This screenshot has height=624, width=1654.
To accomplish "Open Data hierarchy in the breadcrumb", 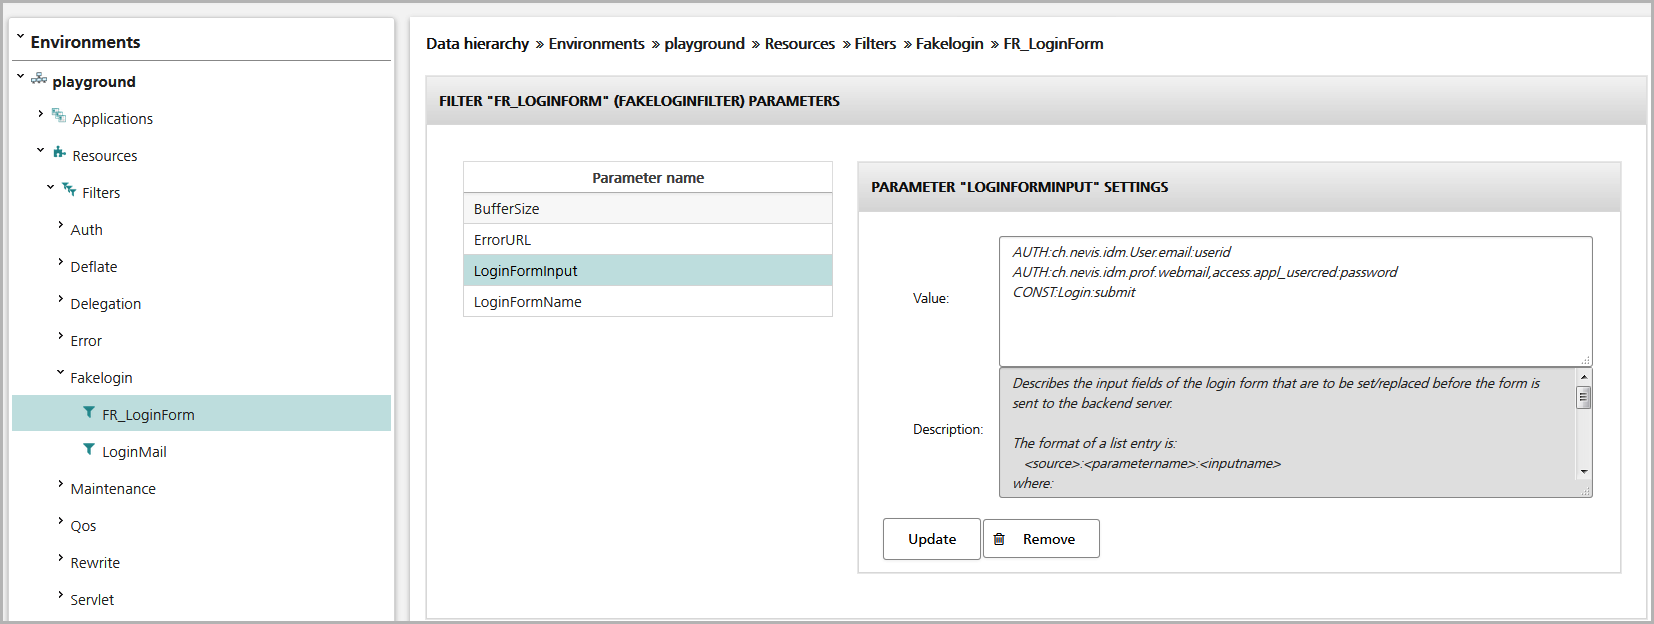I will 477,44.
